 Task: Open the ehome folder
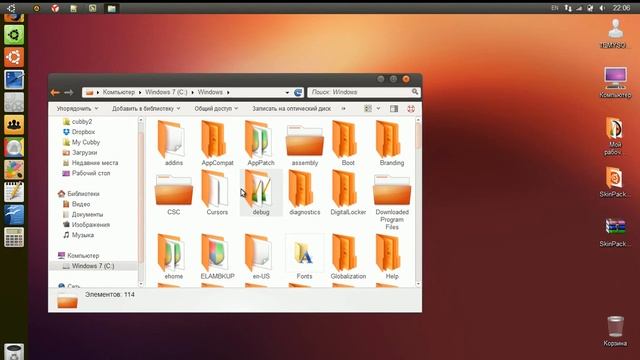click(x=173, y=257)
